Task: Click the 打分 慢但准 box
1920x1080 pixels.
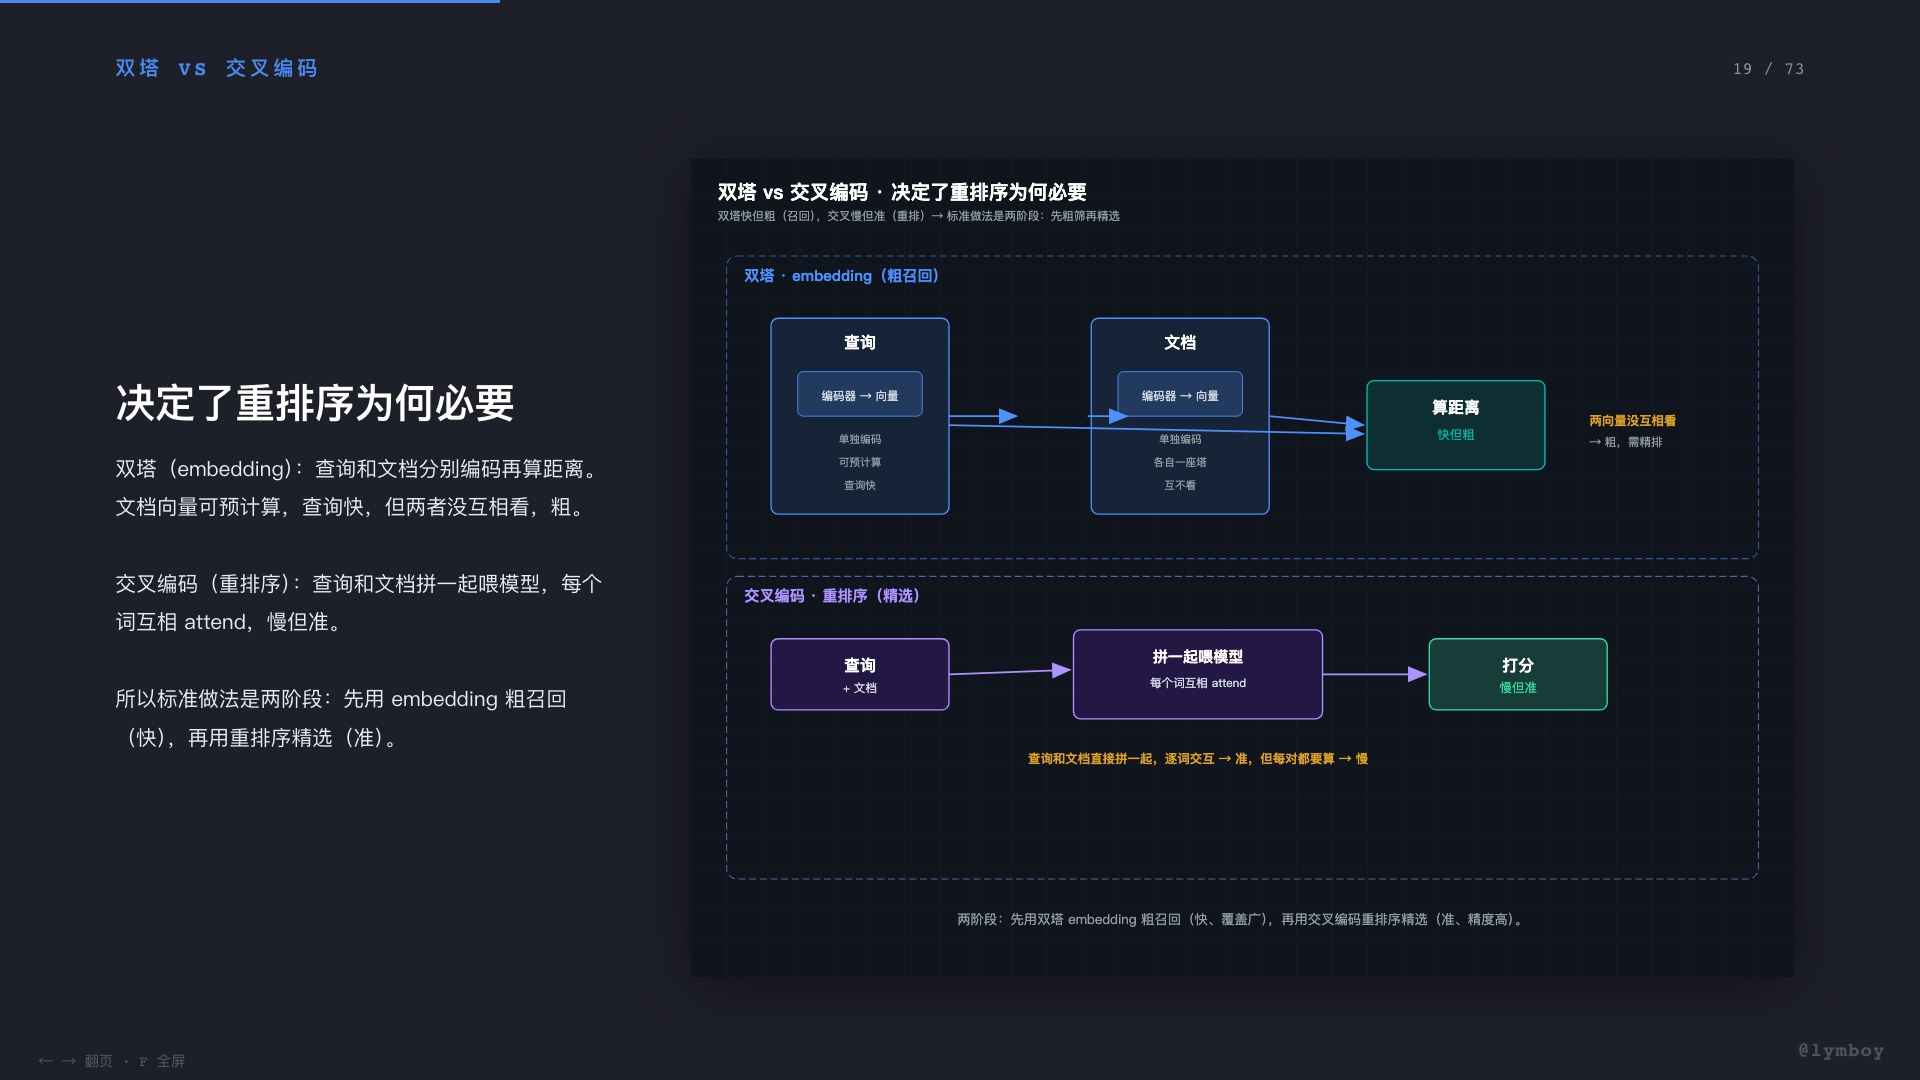Action: pyautogui.click(x=1518, y=674)
